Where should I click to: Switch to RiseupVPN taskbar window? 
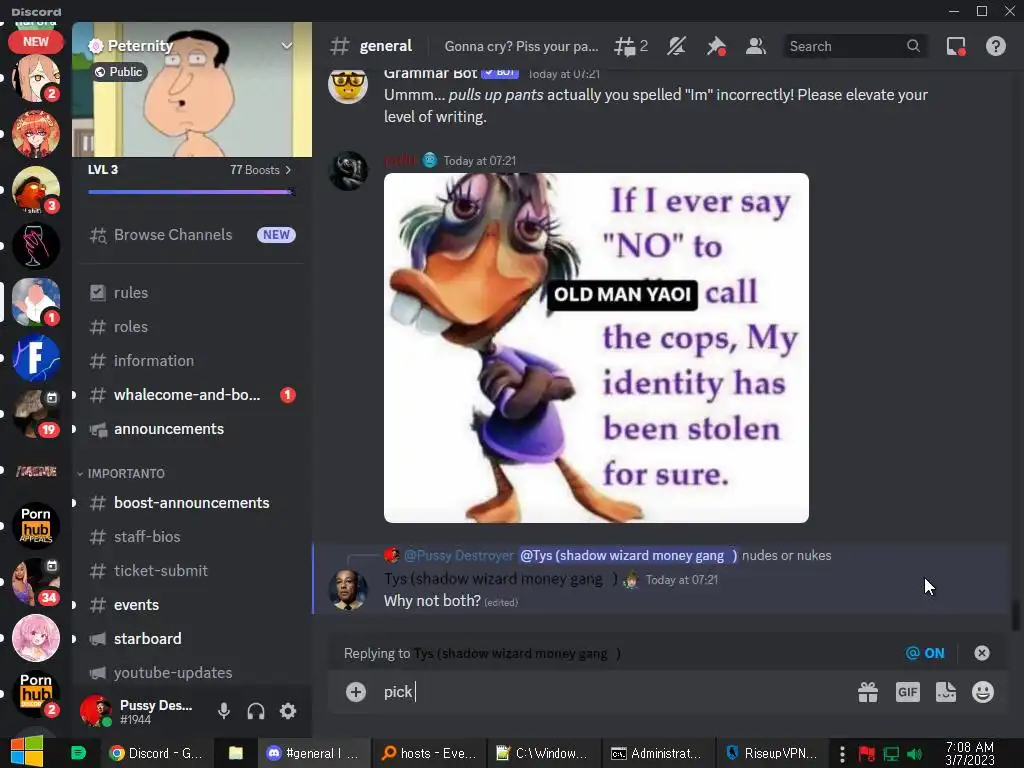click(x=771, y=753)
